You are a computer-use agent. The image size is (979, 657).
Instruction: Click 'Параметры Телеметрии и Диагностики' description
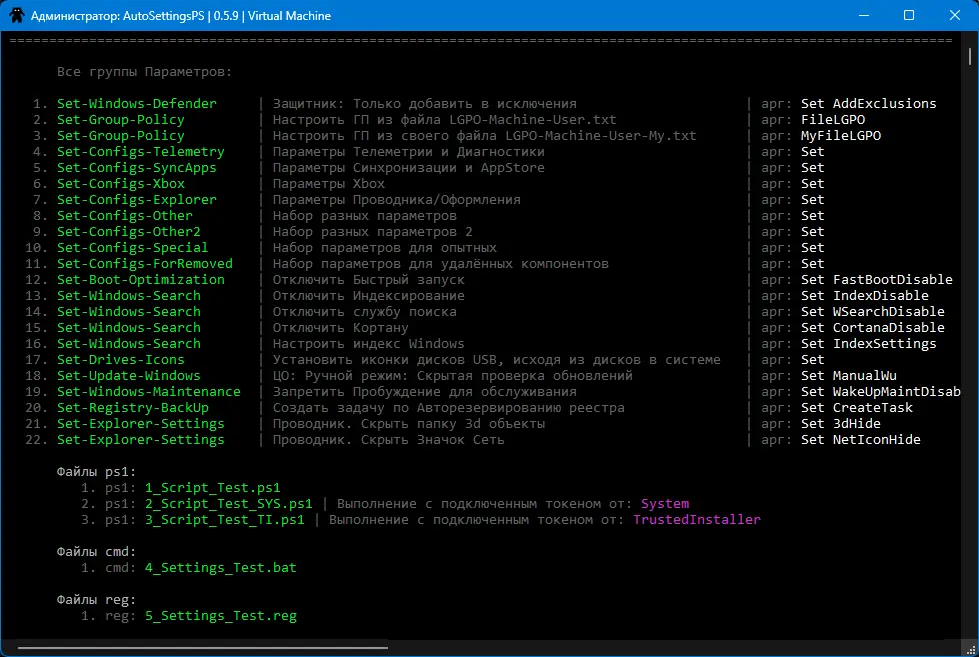(x=408, y=152)
